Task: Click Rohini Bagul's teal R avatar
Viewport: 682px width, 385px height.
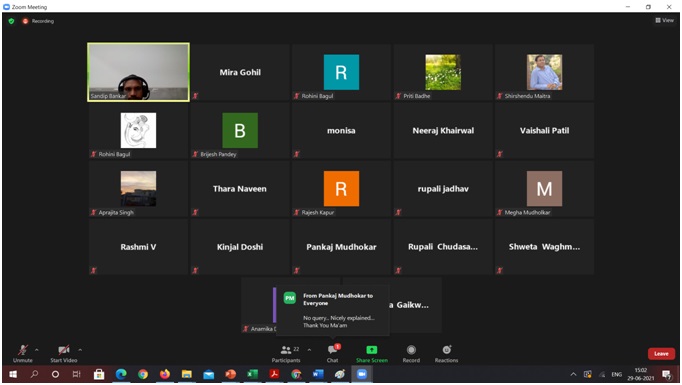Action: click(x=341, y=72)
